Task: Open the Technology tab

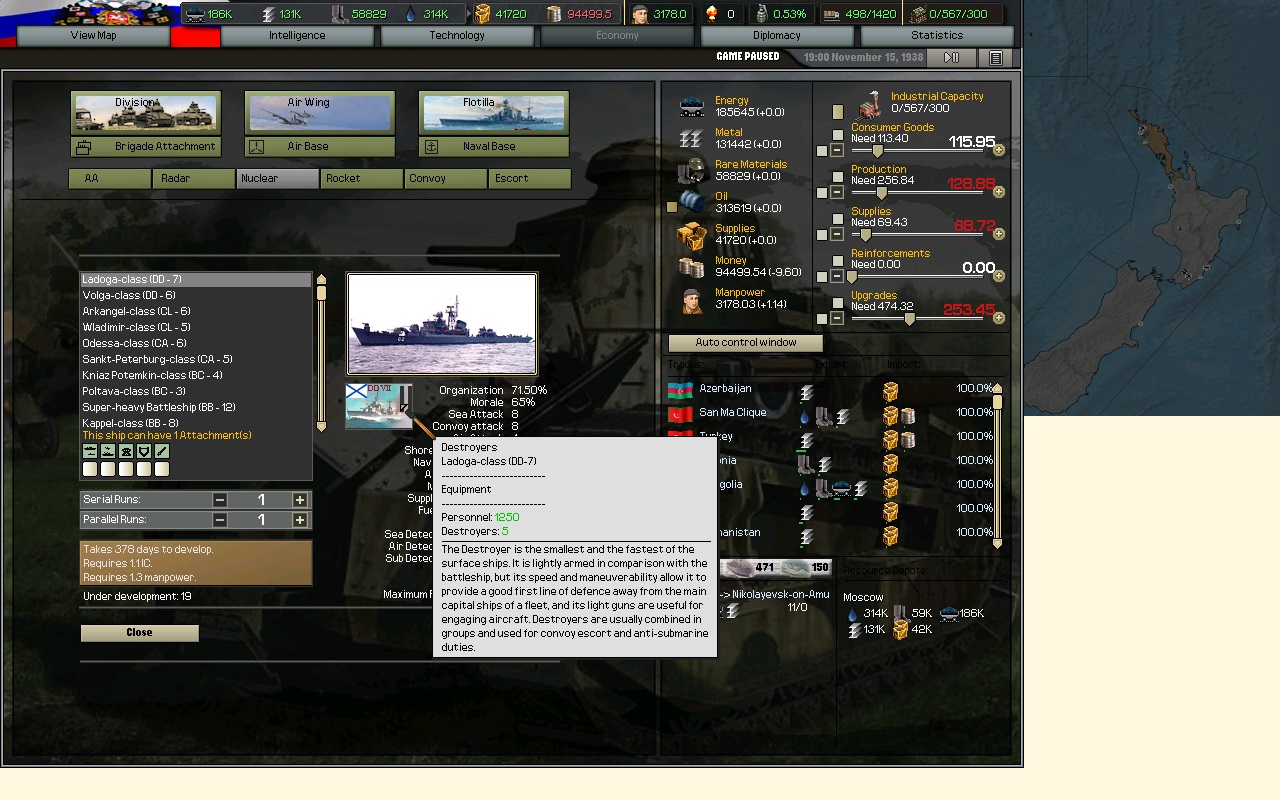Action: (x=457, y=36)
